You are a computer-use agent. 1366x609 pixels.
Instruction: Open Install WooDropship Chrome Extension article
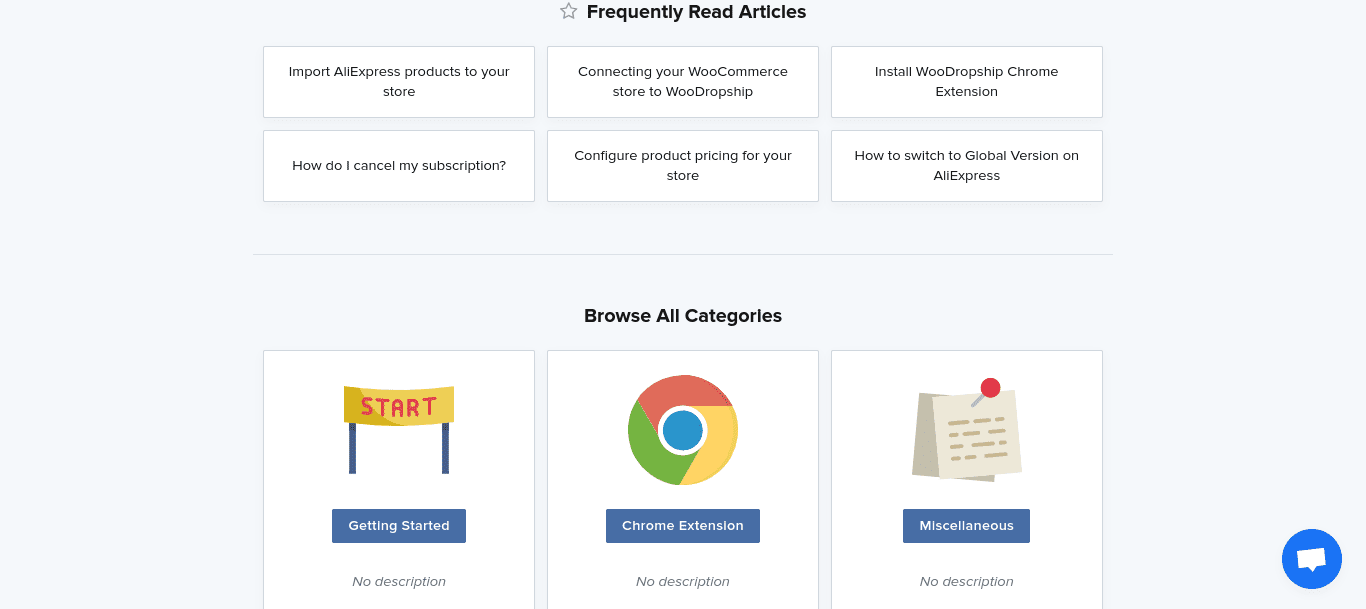(967, 82)
